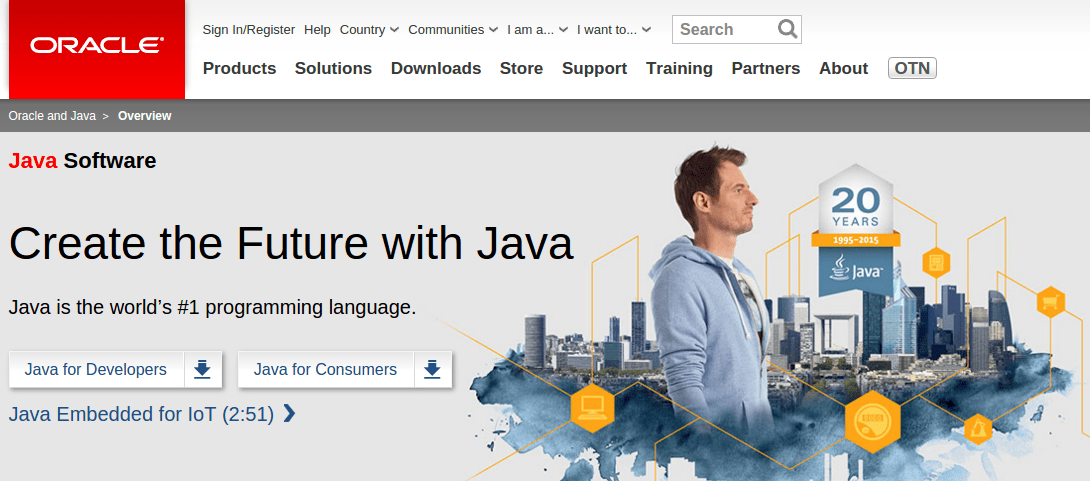Click the large orange meter hexagon icon
Screen dimensions: 1090x481
tap(872, 421)
